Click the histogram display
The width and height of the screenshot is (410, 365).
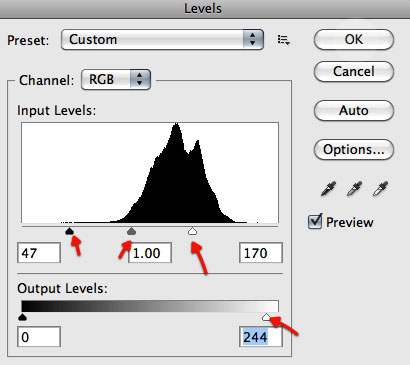(x=150, y=173)
